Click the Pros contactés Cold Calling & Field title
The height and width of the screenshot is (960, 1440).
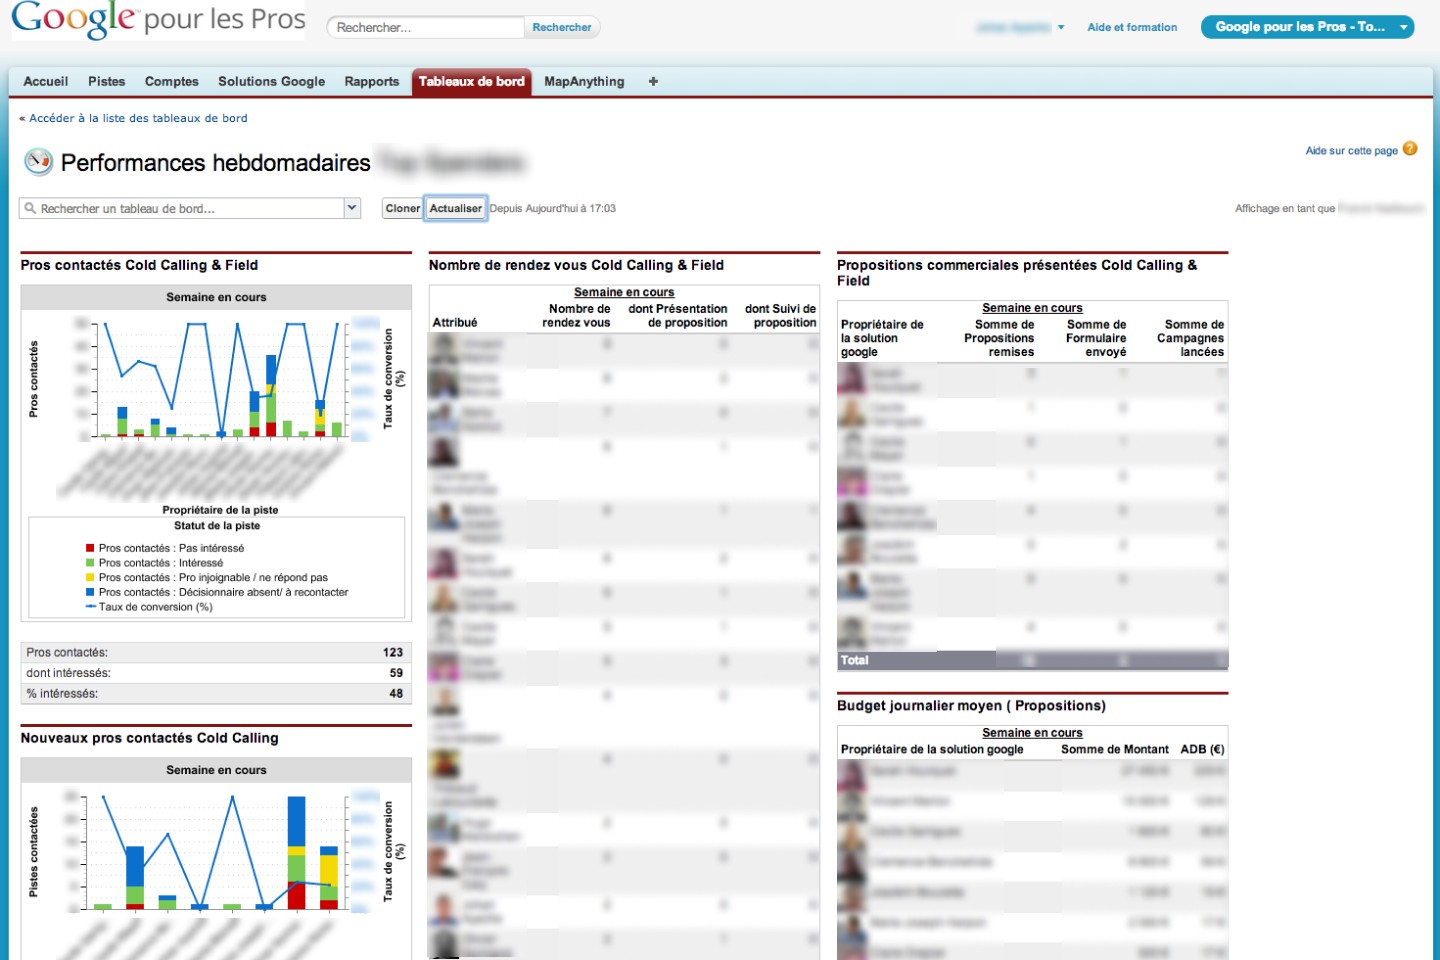pyautogui.click(x=139, y=265)
